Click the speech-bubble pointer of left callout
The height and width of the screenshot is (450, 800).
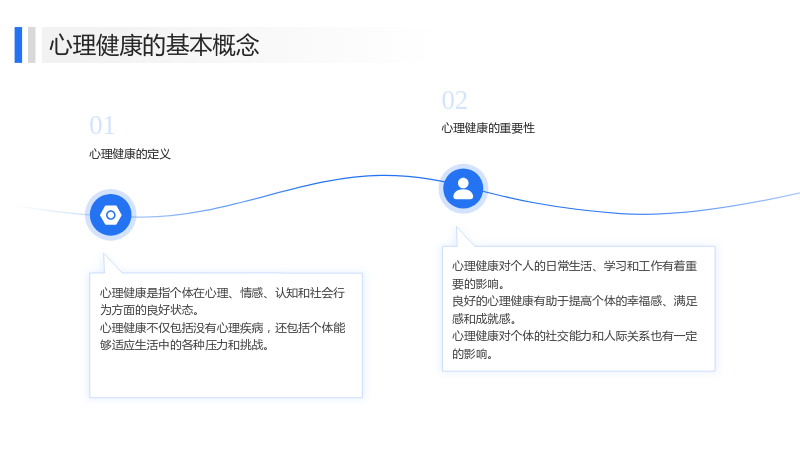click(111, 264)
